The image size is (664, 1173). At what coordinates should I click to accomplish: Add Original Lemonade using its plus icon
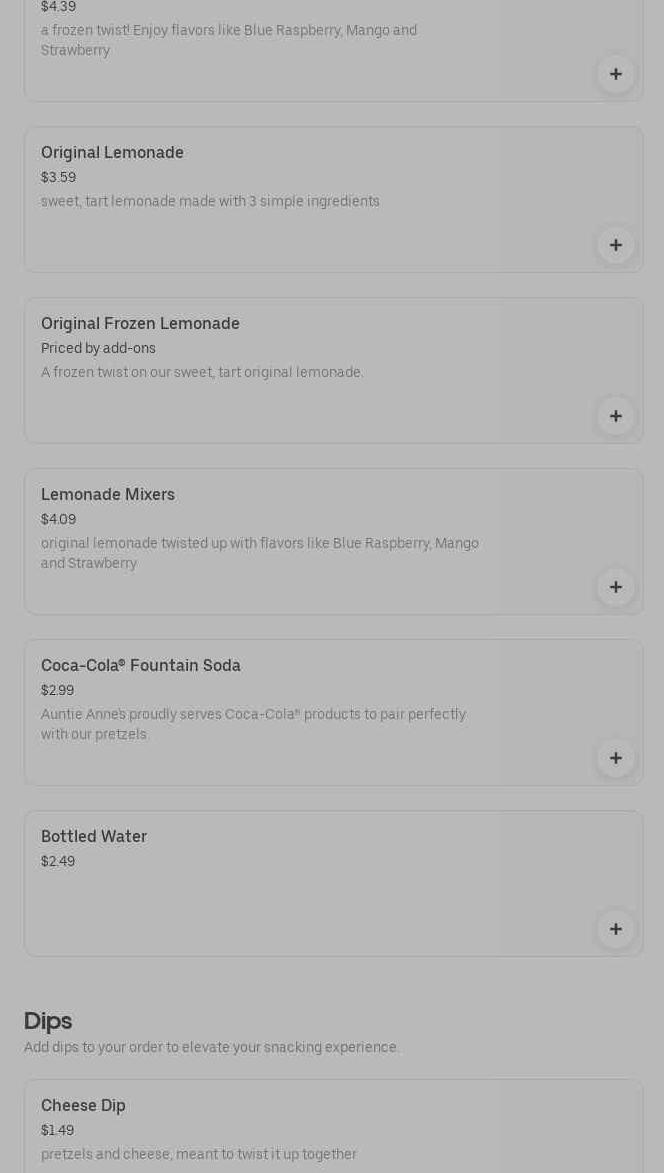(616, 245)
